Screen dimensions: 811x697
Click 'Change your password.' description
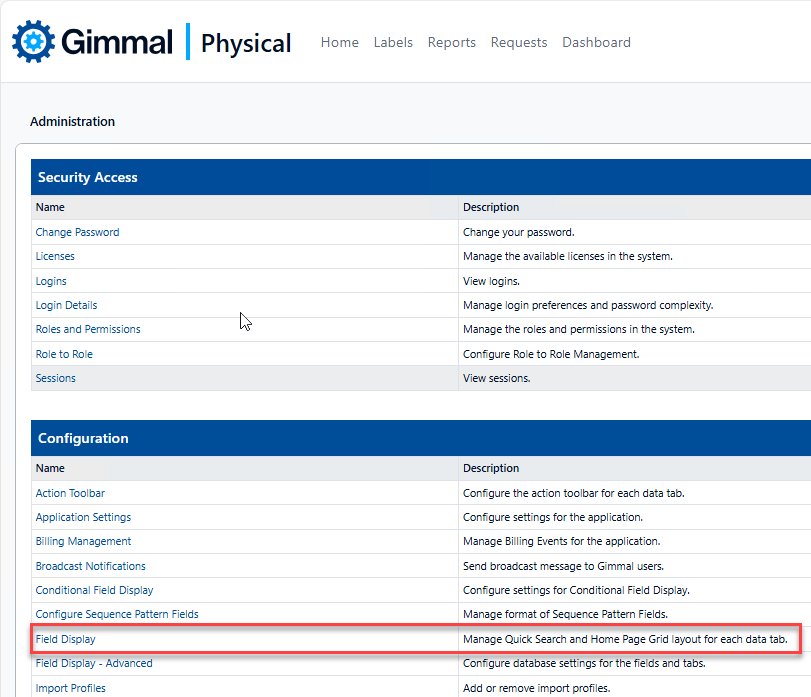click(519, 232)
